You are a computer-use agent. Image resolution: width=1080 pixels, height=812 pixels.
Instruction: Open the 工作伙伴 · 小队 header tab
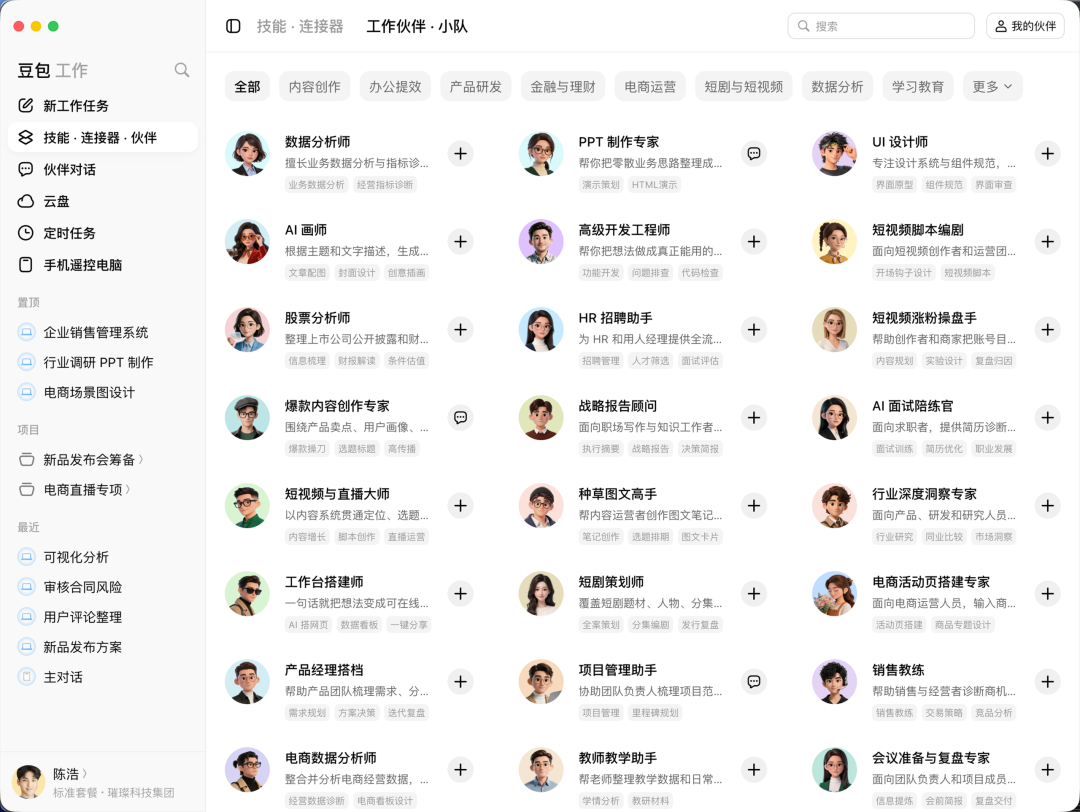[417, 26]
